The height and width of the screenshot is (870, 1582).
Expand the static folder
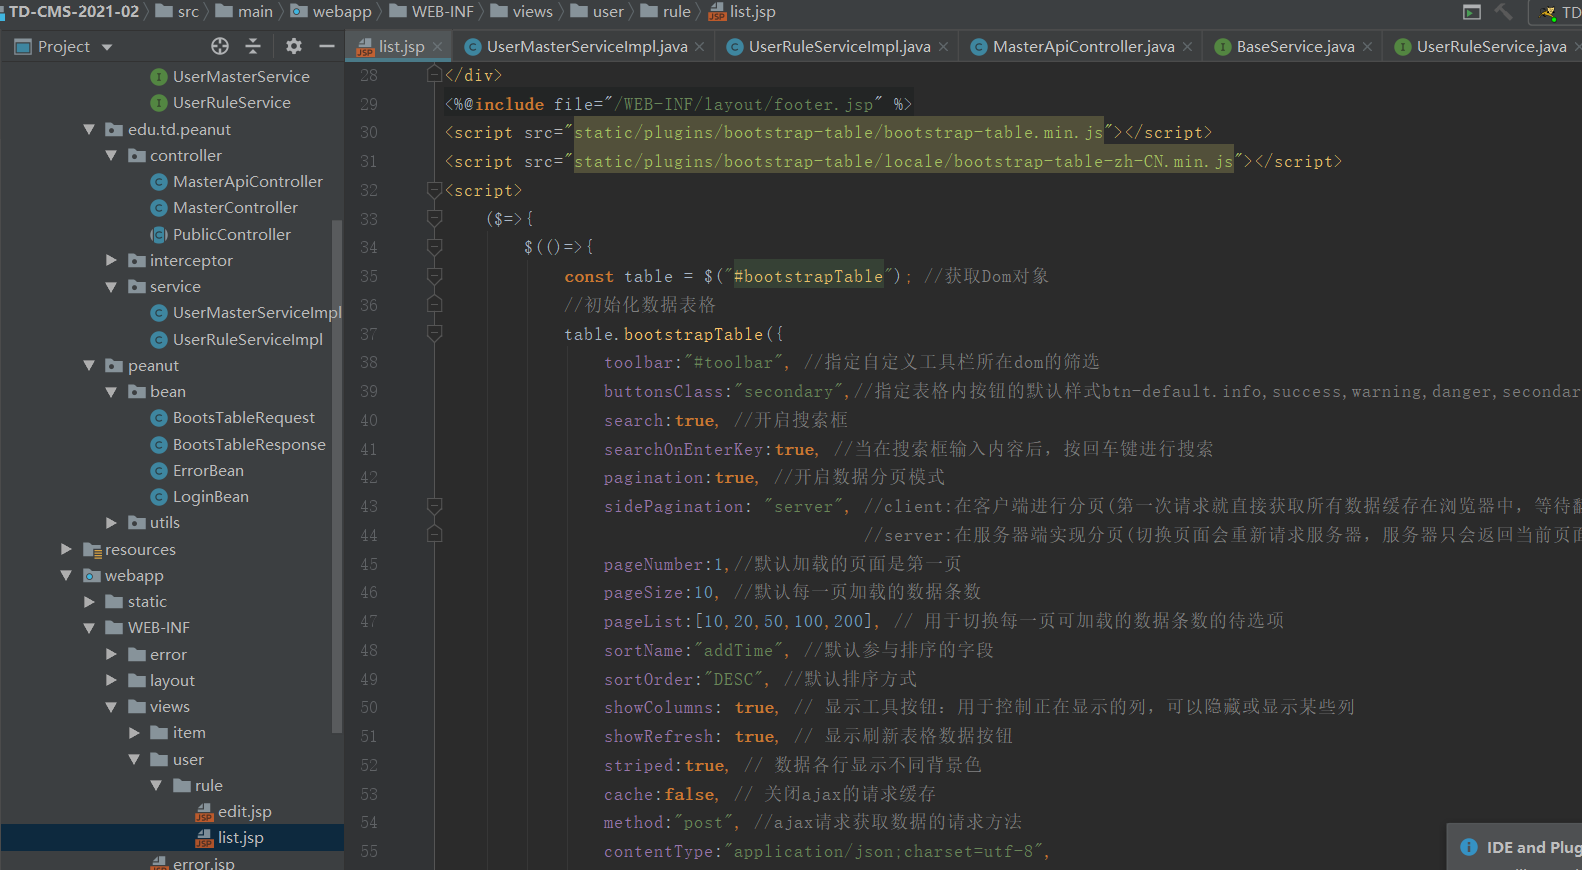click(89, 601)
